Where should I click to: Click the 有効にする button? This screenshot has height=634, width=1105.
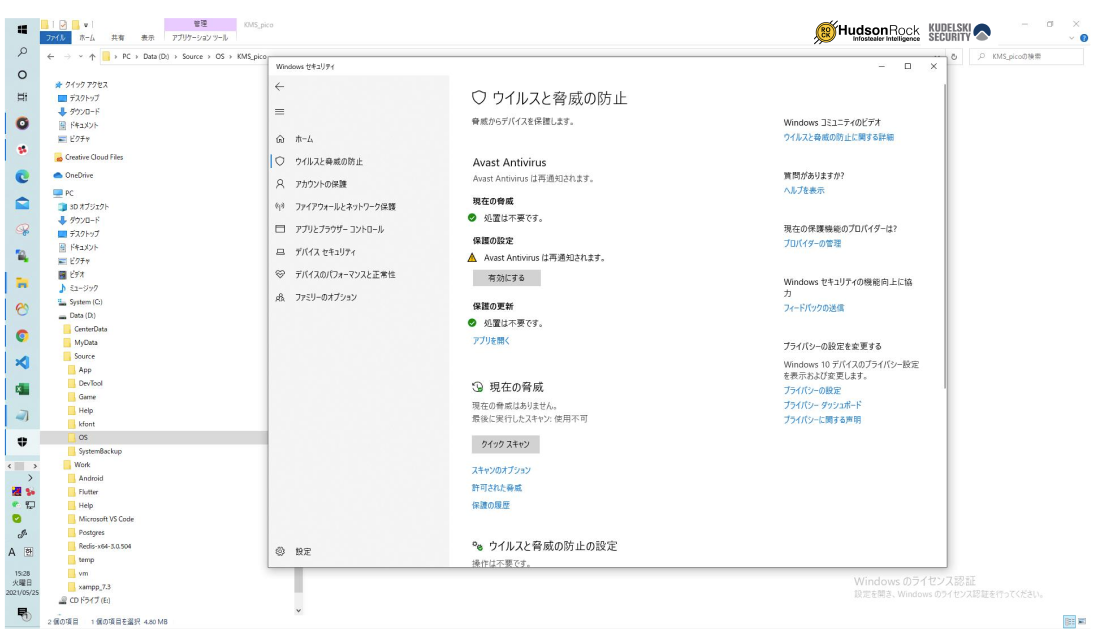coord(507,278)
